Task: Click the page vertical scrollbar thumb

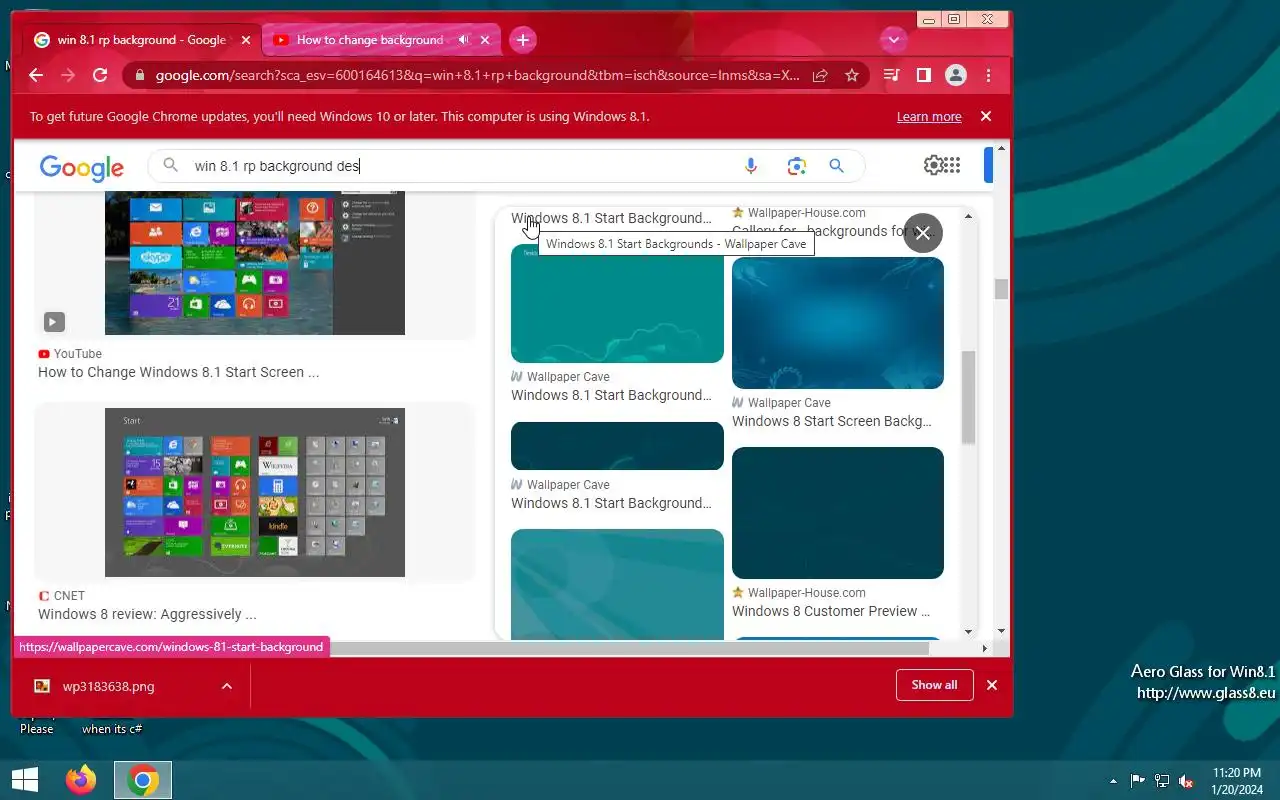Action: [x=1001, y=289]
